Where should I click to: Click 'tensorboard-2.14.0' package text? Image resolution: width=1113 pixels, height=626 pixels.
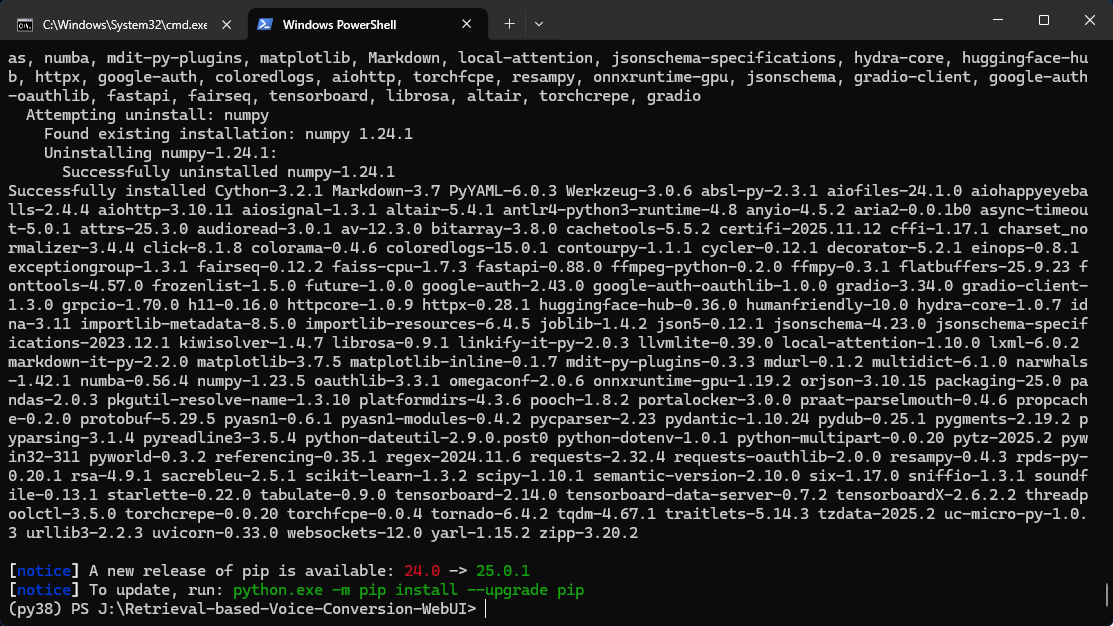click(x=476, y=495)
